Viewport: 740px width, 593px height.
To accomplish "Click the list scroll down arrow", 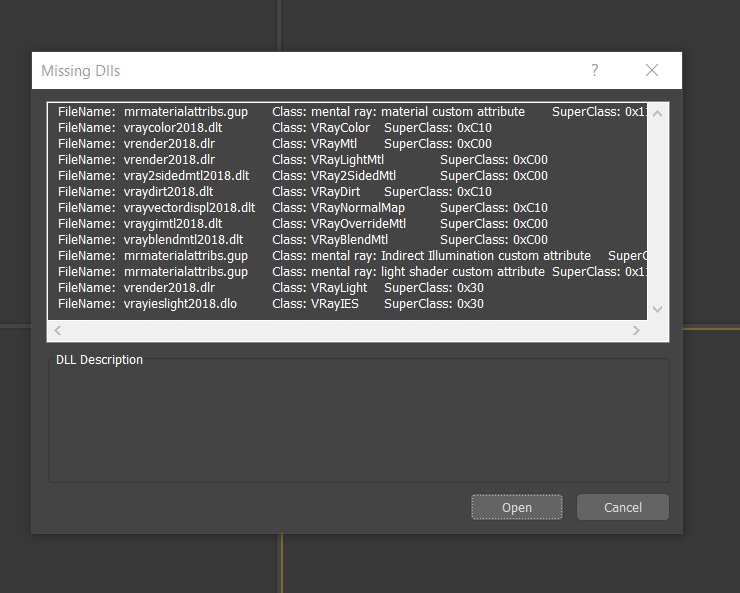I will click(x=657, y=309).
